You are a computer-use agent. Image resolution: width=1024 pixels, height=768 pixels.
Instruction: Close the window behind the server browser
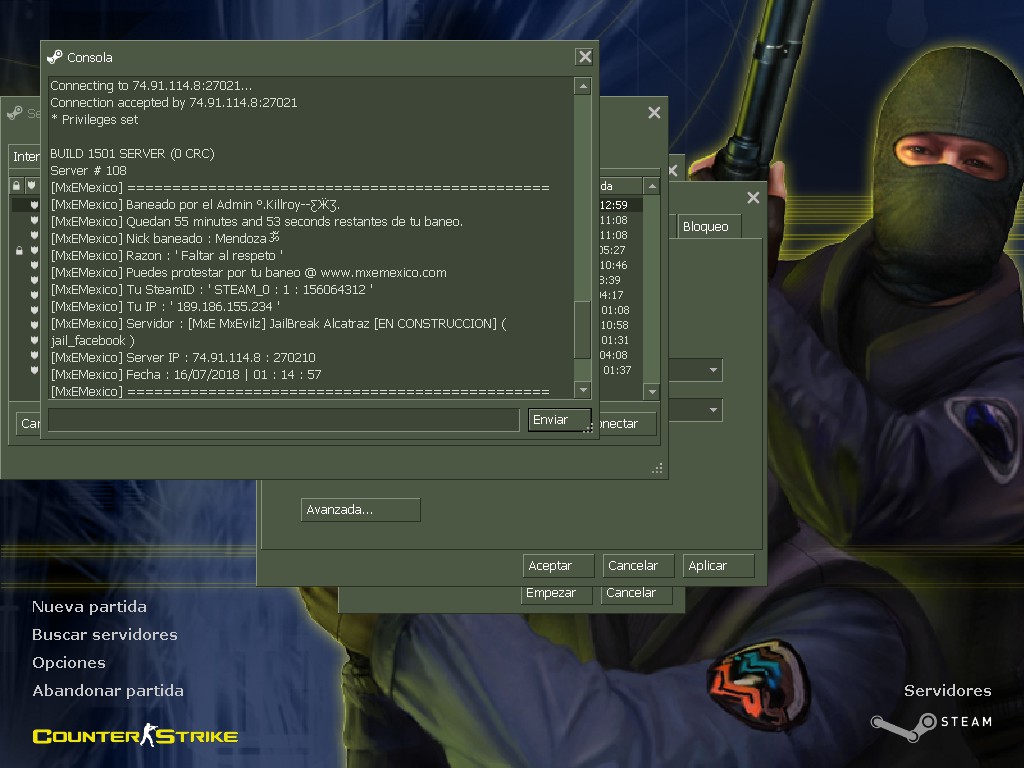(x=674, y=171)
